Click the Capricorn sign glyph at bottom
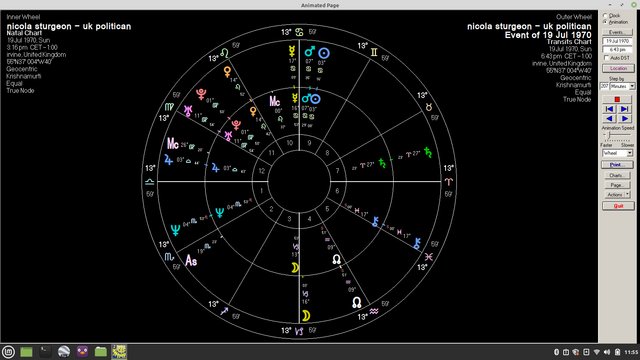 coord(299,331)
